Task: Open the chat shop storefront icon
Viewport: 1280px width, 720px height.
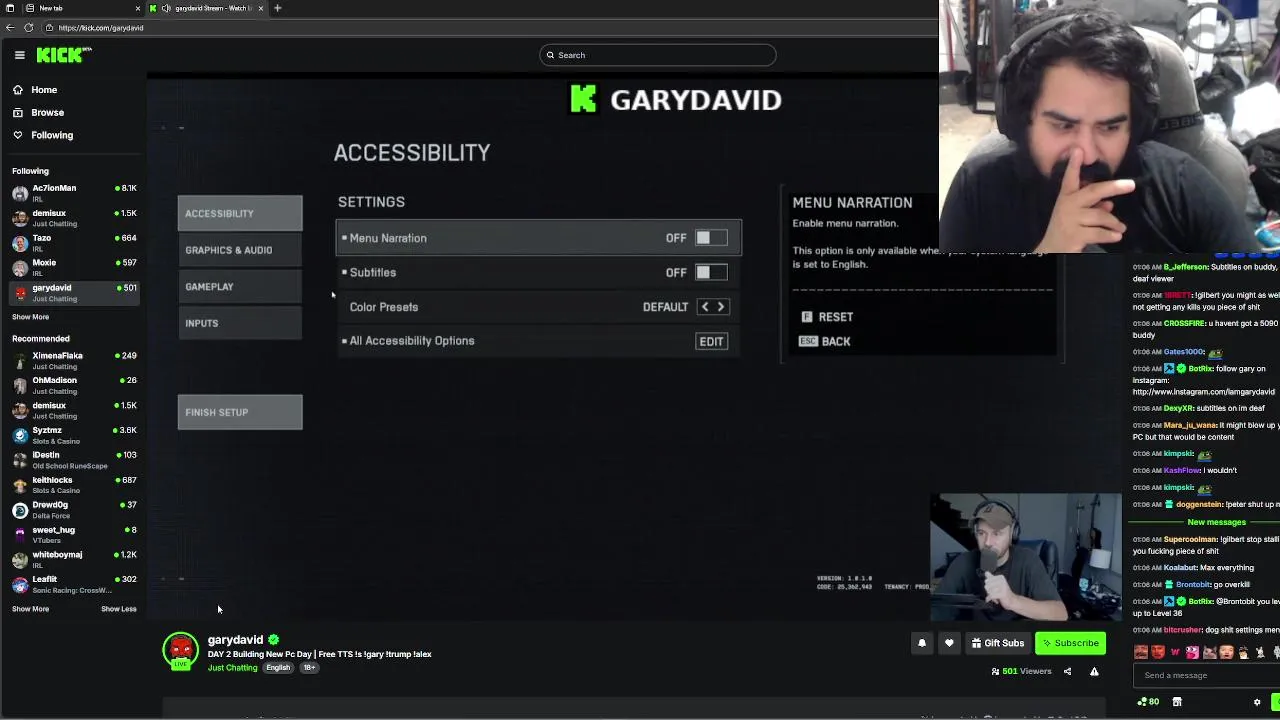Action: pos(1177,702)
